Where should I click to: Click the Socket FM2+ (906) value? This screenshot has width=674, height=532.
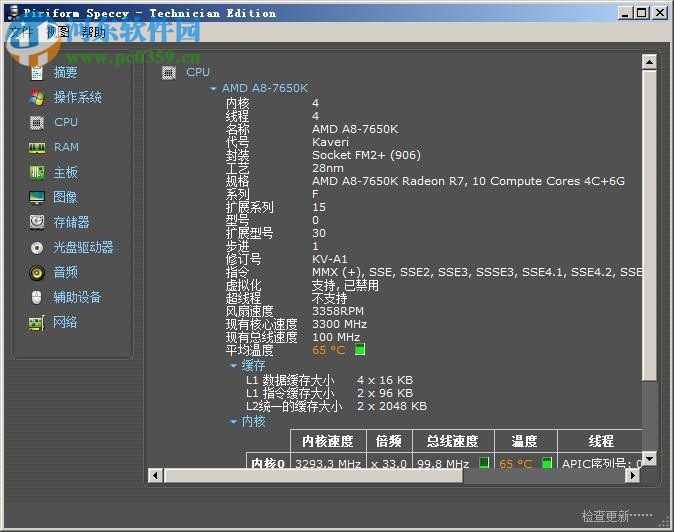click(366, 155)
